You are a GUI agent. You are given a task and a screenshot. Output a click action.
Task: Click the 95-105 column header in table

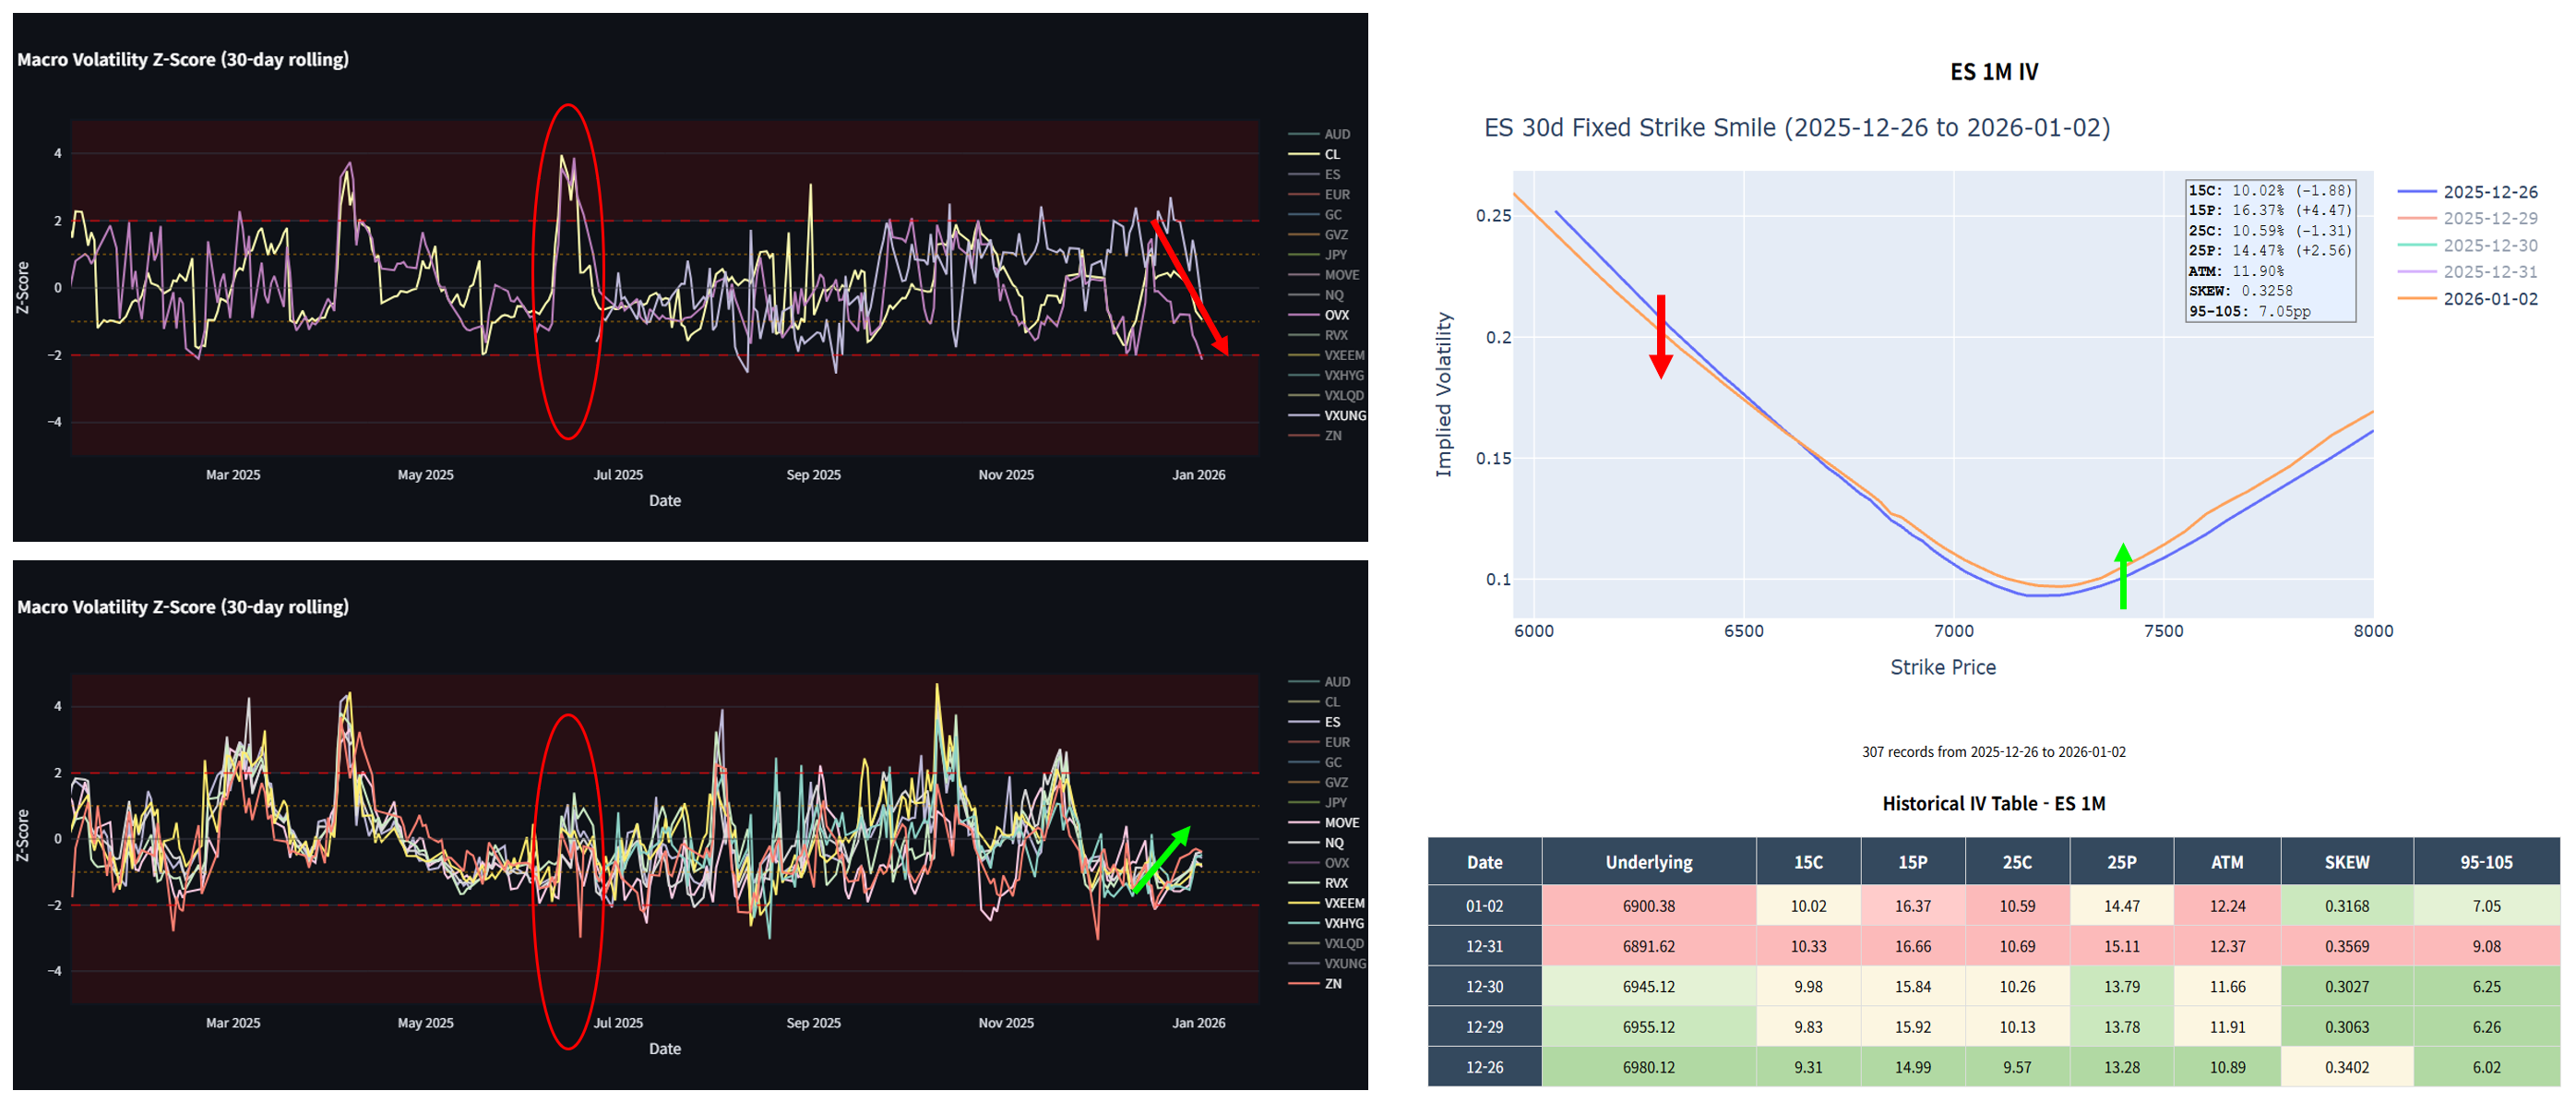pyautogui.click(x=2486, y=862)
